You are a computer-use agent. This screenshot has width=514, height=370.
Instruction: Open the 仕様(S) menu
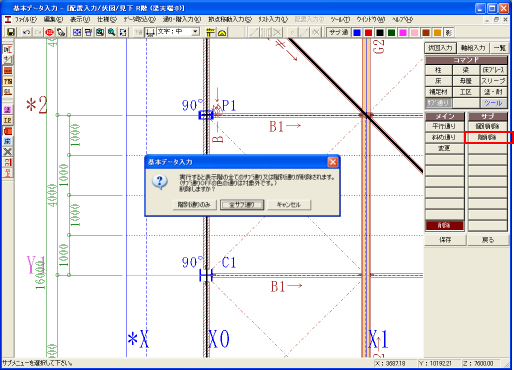coord(107,19)
